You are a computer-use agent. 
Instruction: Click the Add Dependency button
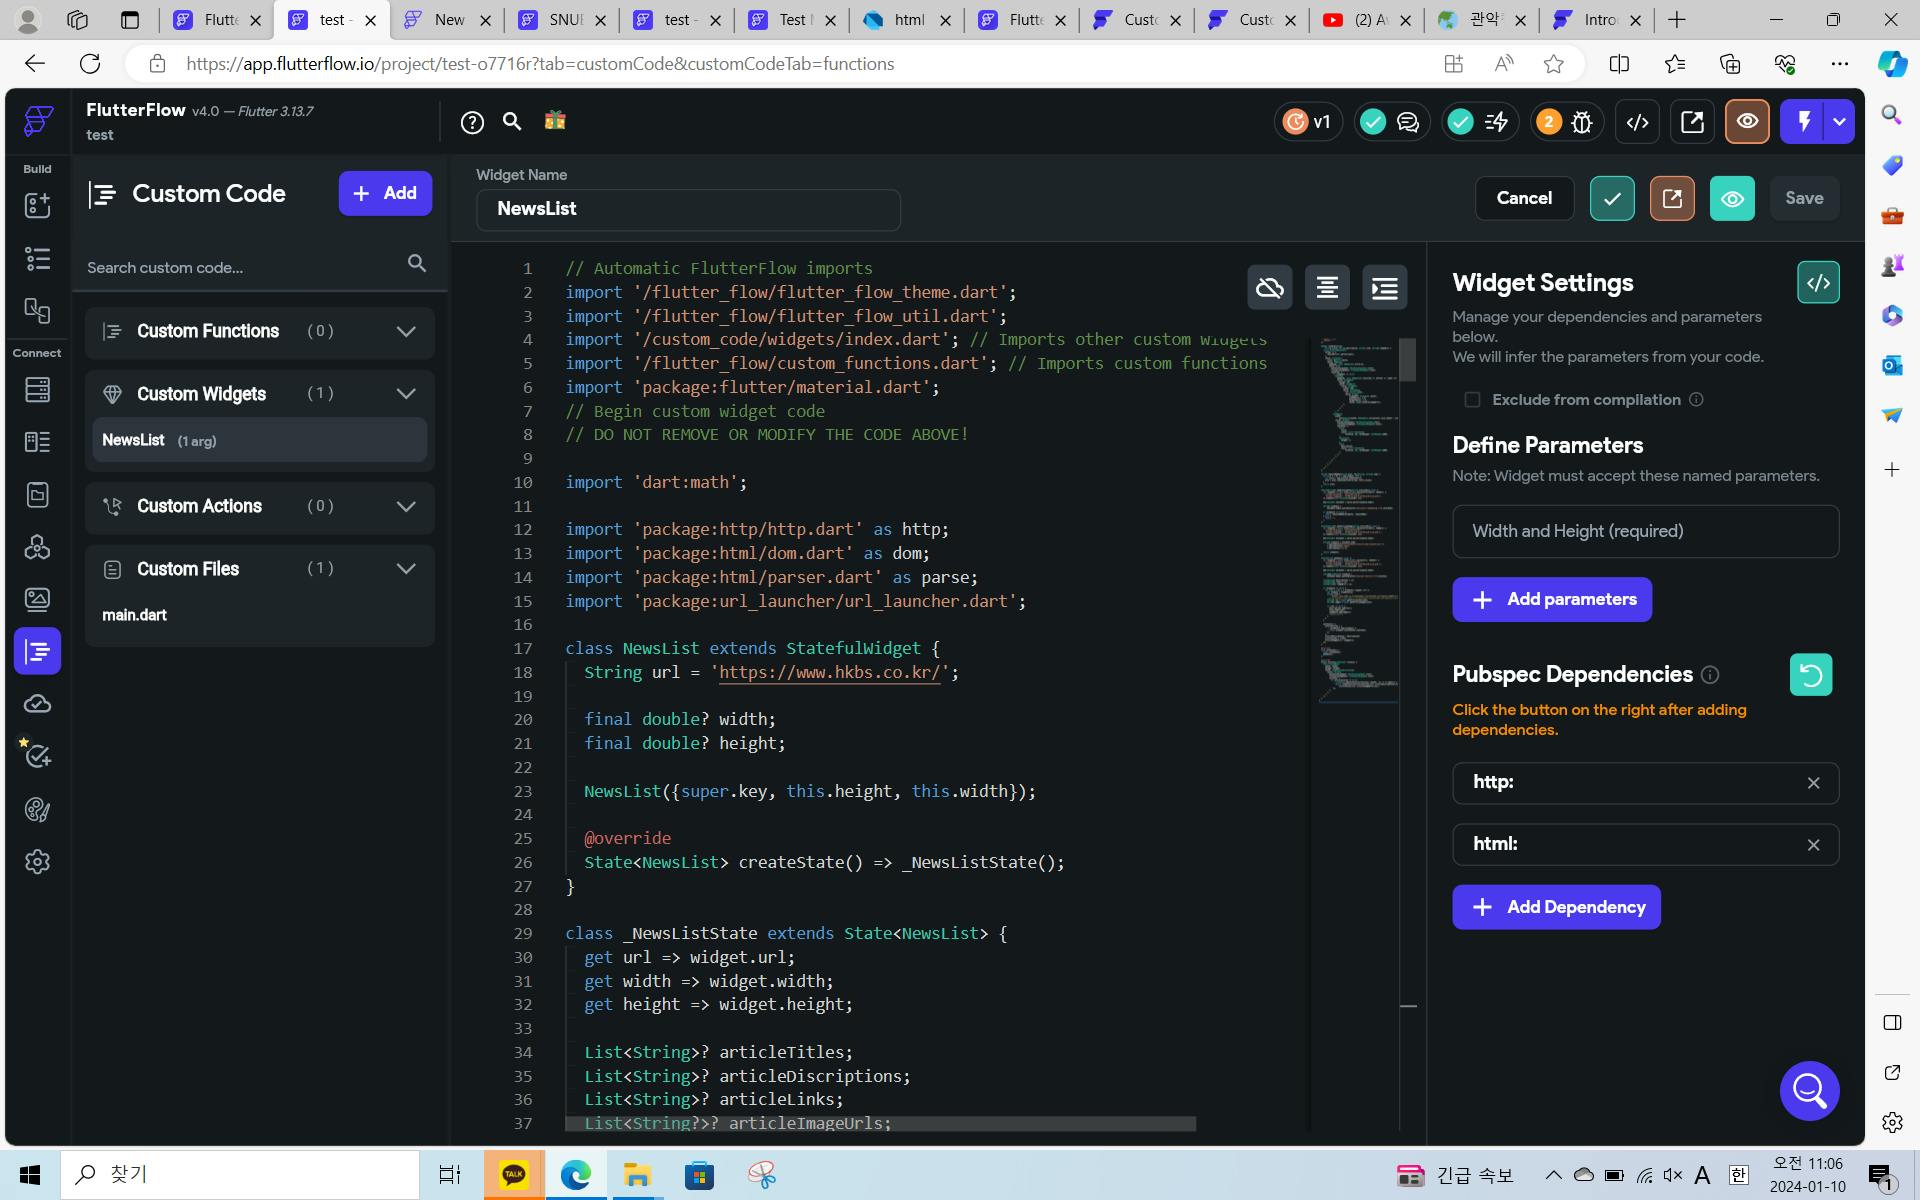pos(1556,907)
